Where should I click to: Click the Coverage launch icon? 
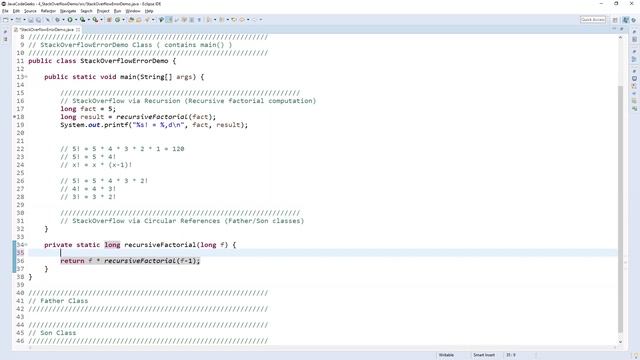point(82,20)
